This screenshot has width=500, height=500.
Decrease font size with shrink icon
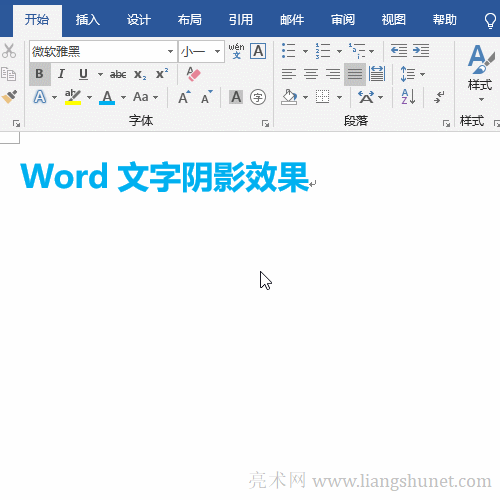point(206,97)
